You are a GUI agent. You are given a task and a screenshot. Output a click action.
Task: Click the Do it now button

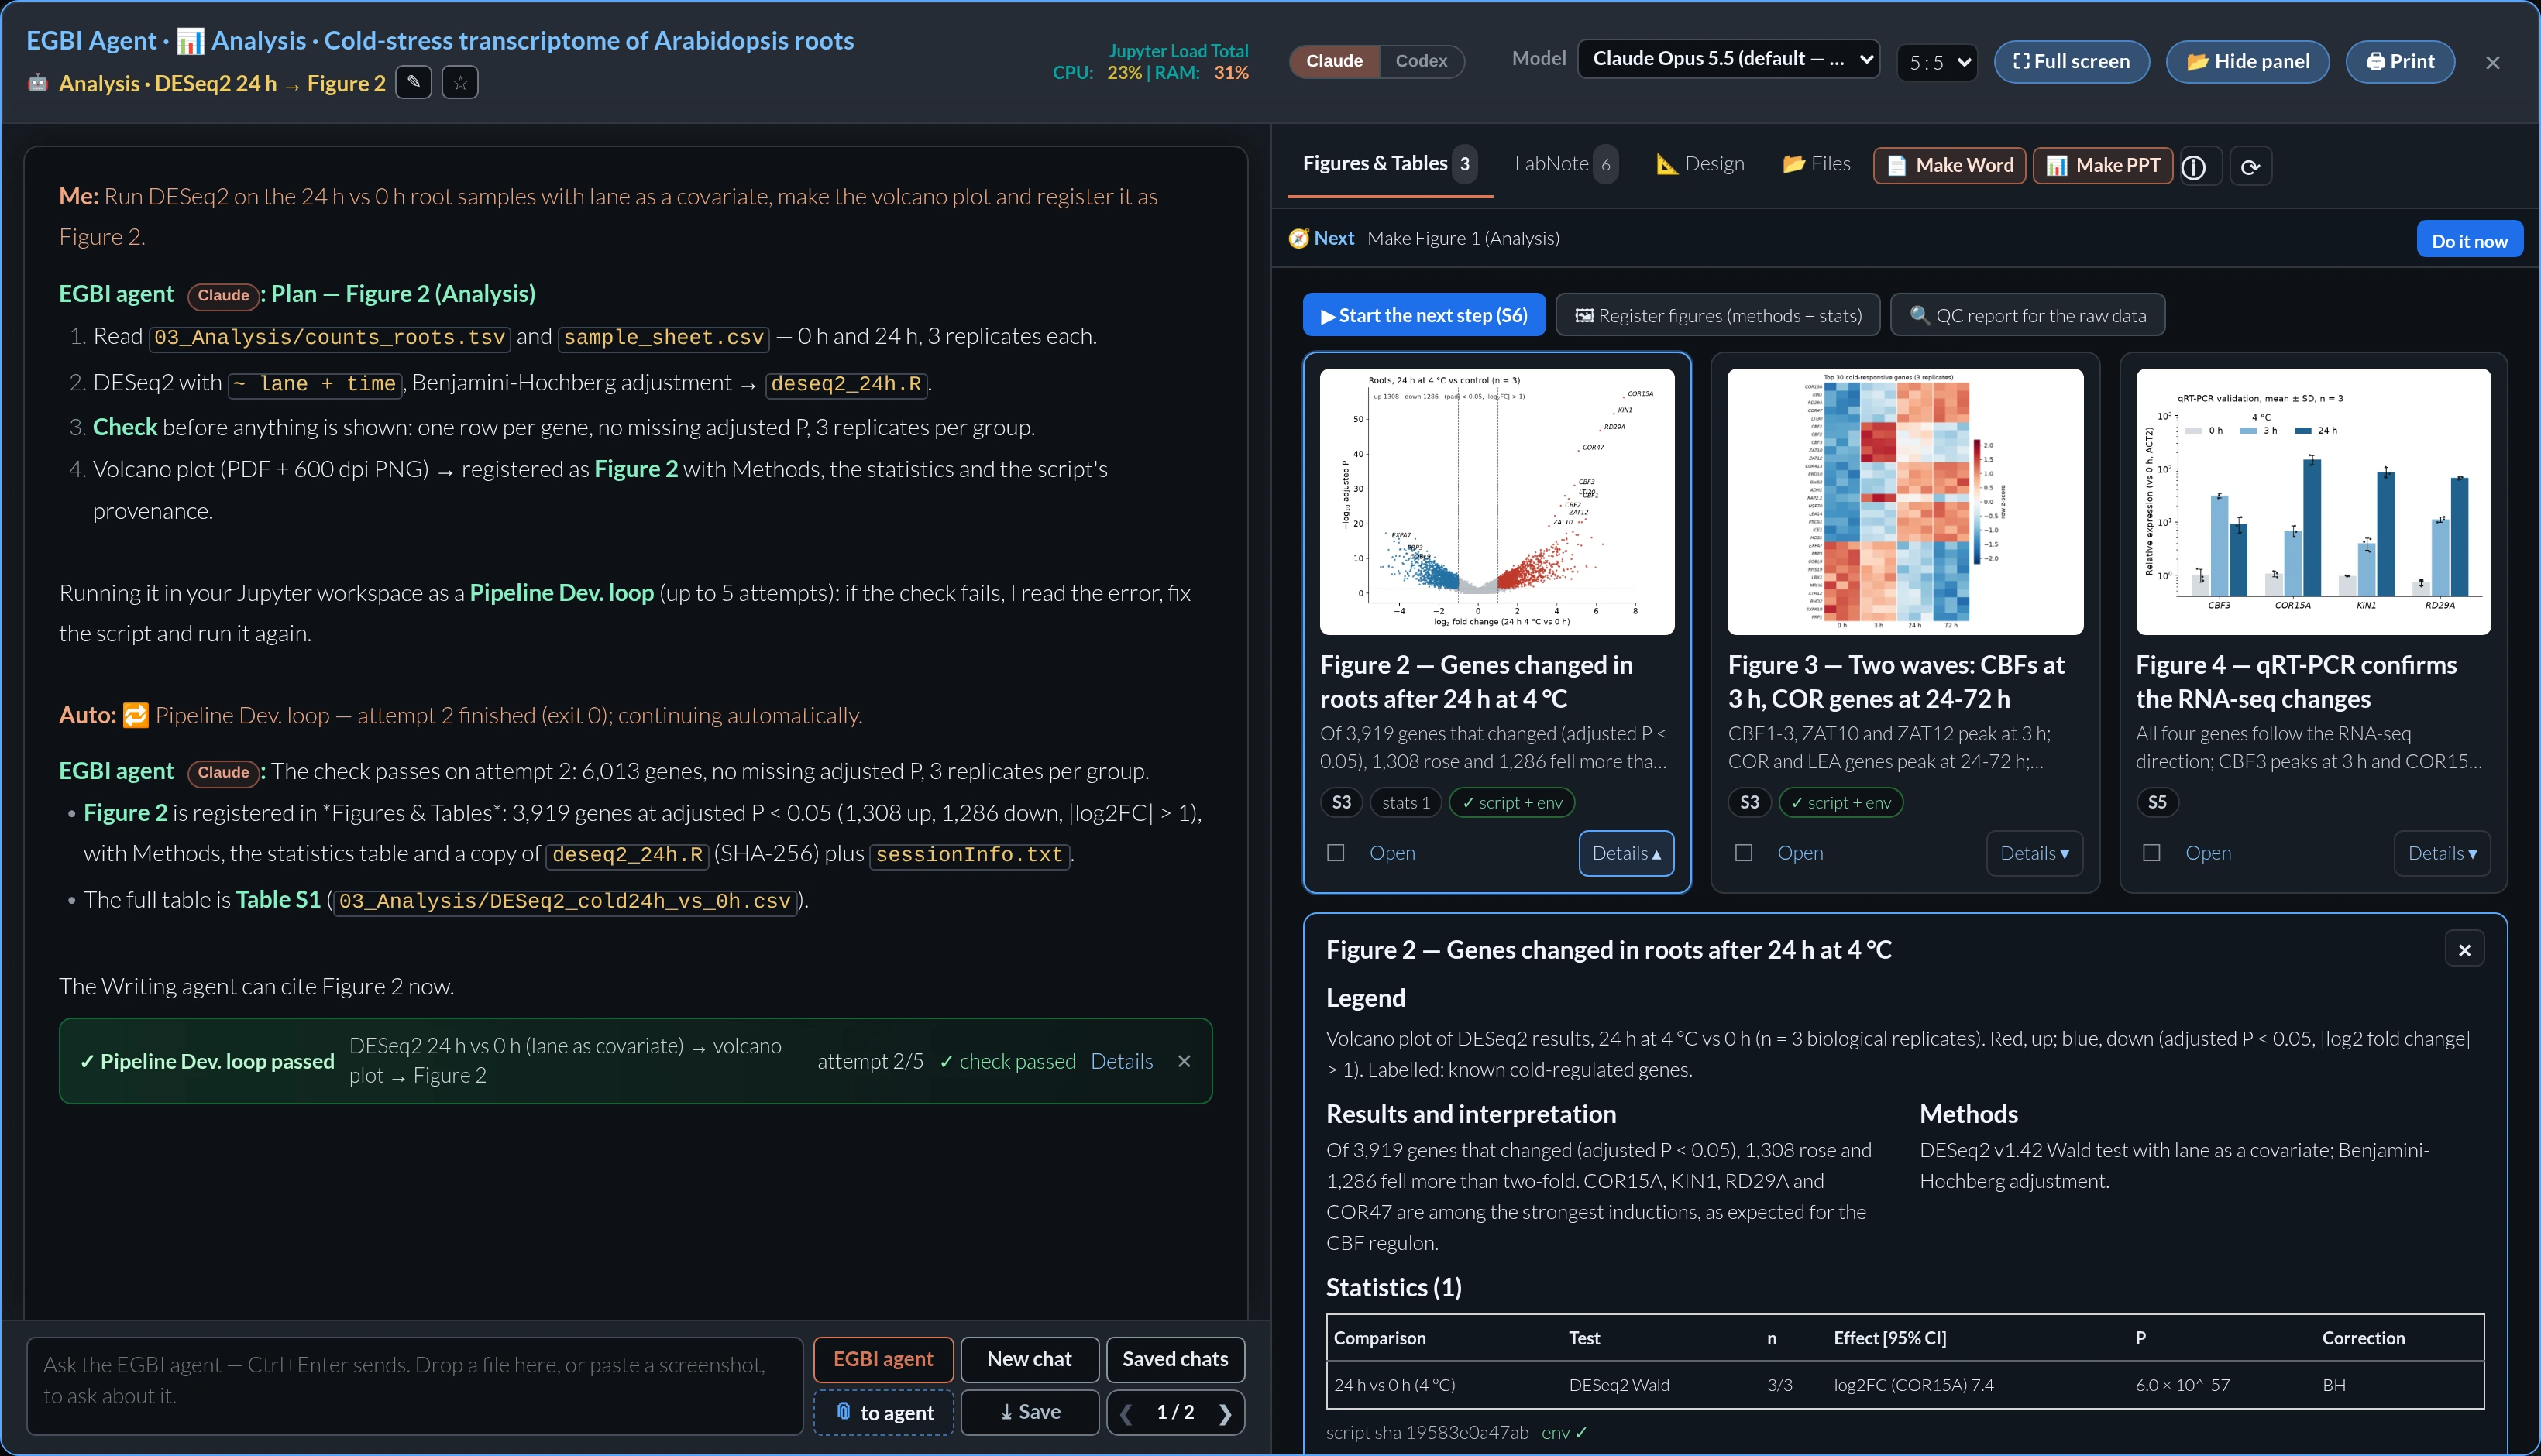2469,240
